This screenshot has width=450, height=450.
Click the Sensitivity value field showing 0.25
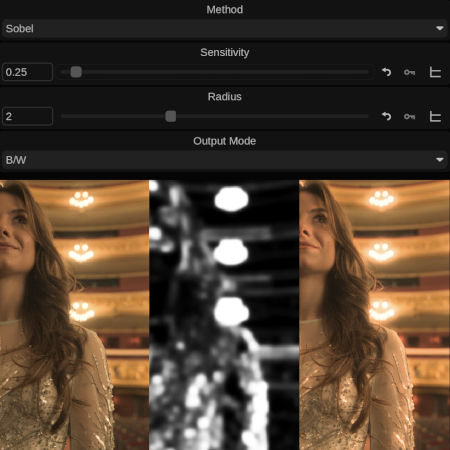pos(27,72)
